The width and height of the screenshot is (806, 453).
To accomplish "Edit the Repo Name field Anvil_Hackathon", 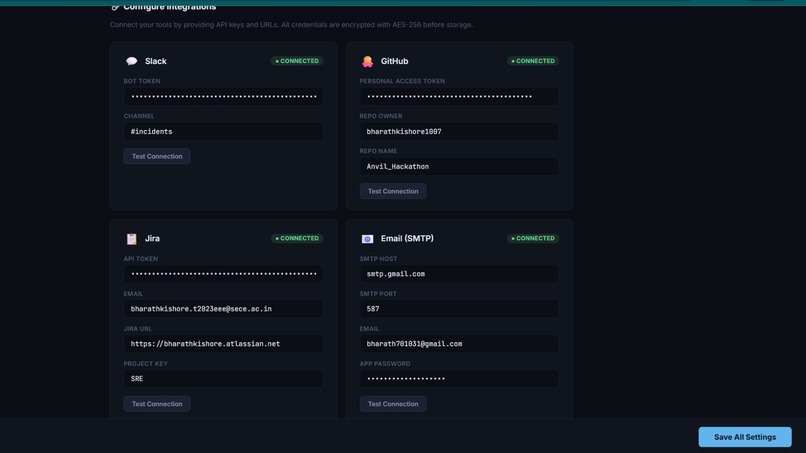I will (459, 167).
